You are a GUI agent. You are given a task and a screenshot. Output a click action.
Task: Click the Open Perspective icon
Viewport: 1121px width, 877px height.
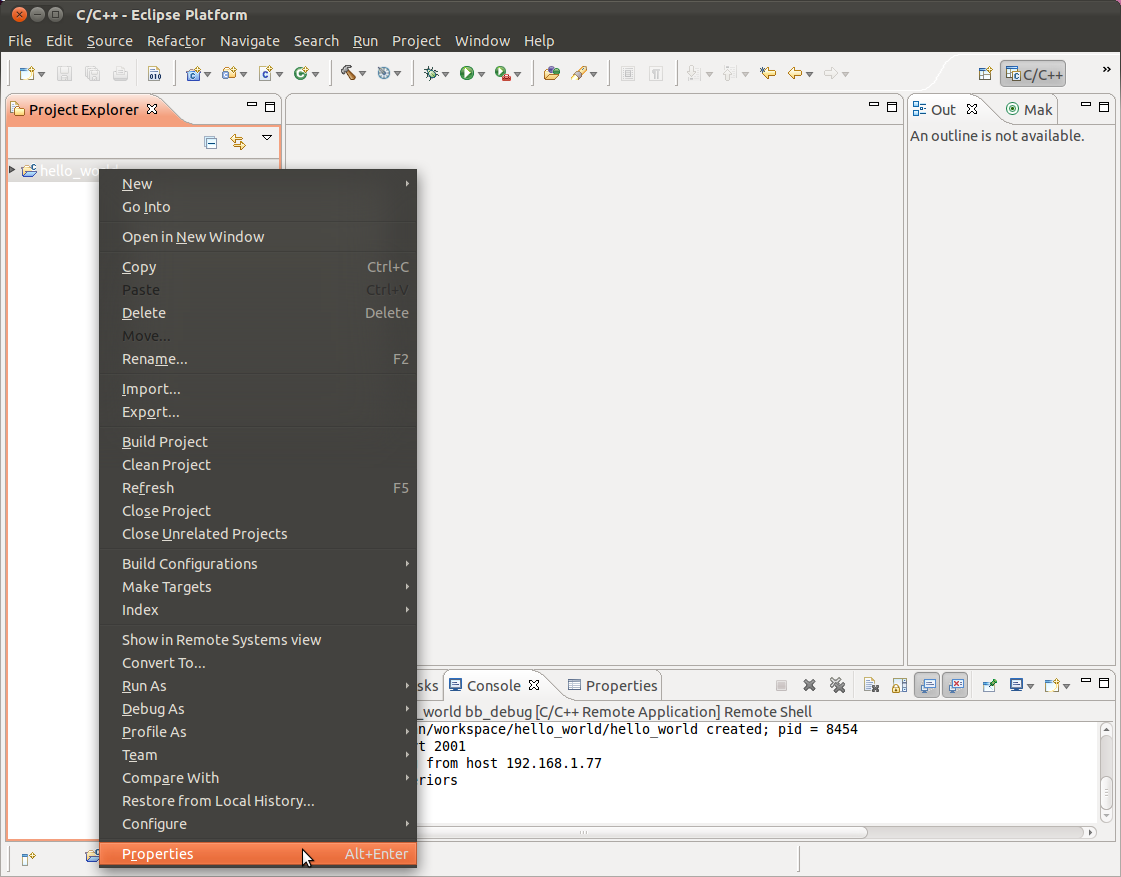click(985, 74)
